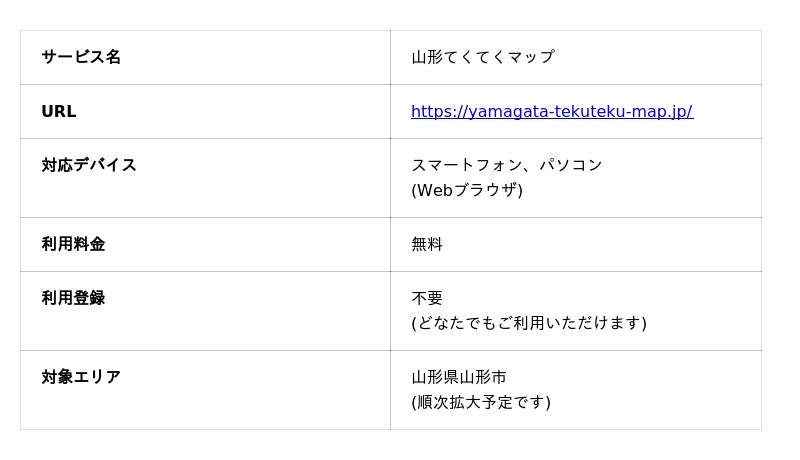Click the phrase ご利用いただけます
This screenshot has height=460, width=800.
coord(571,323)
